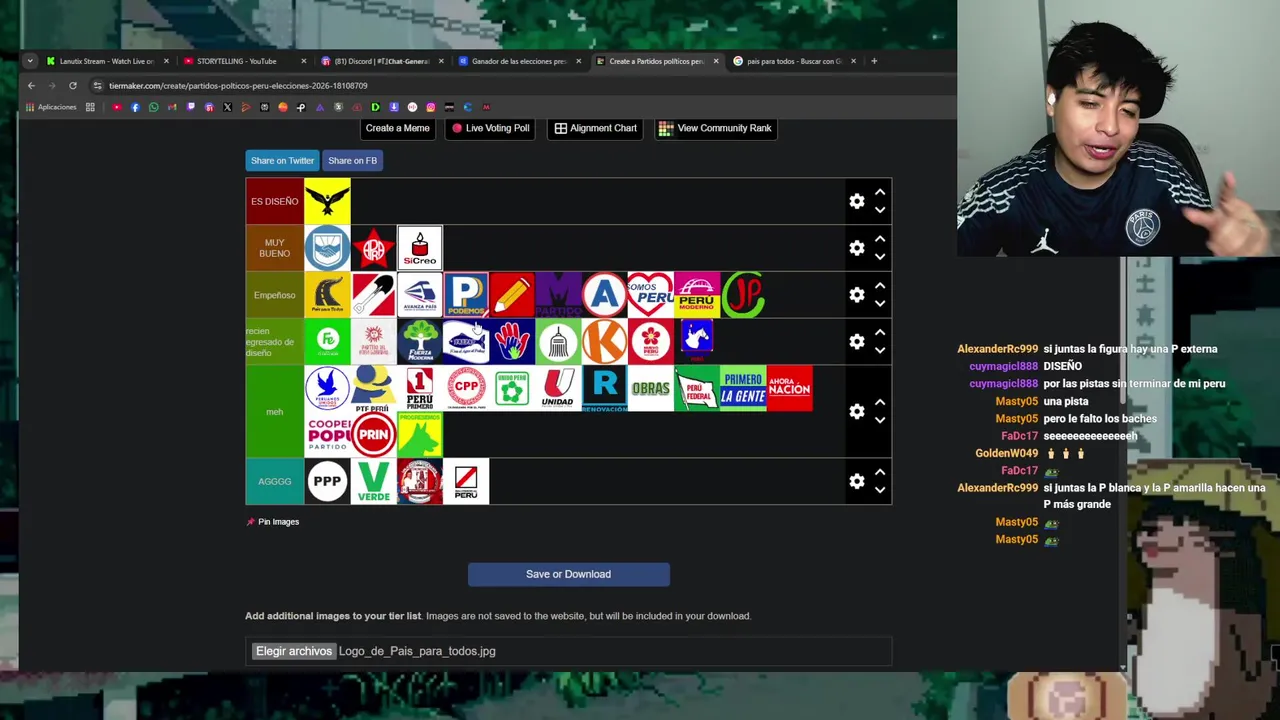Move AGGGG tier up with arrow
The image size is (1280, 720).
click(880, 472)
